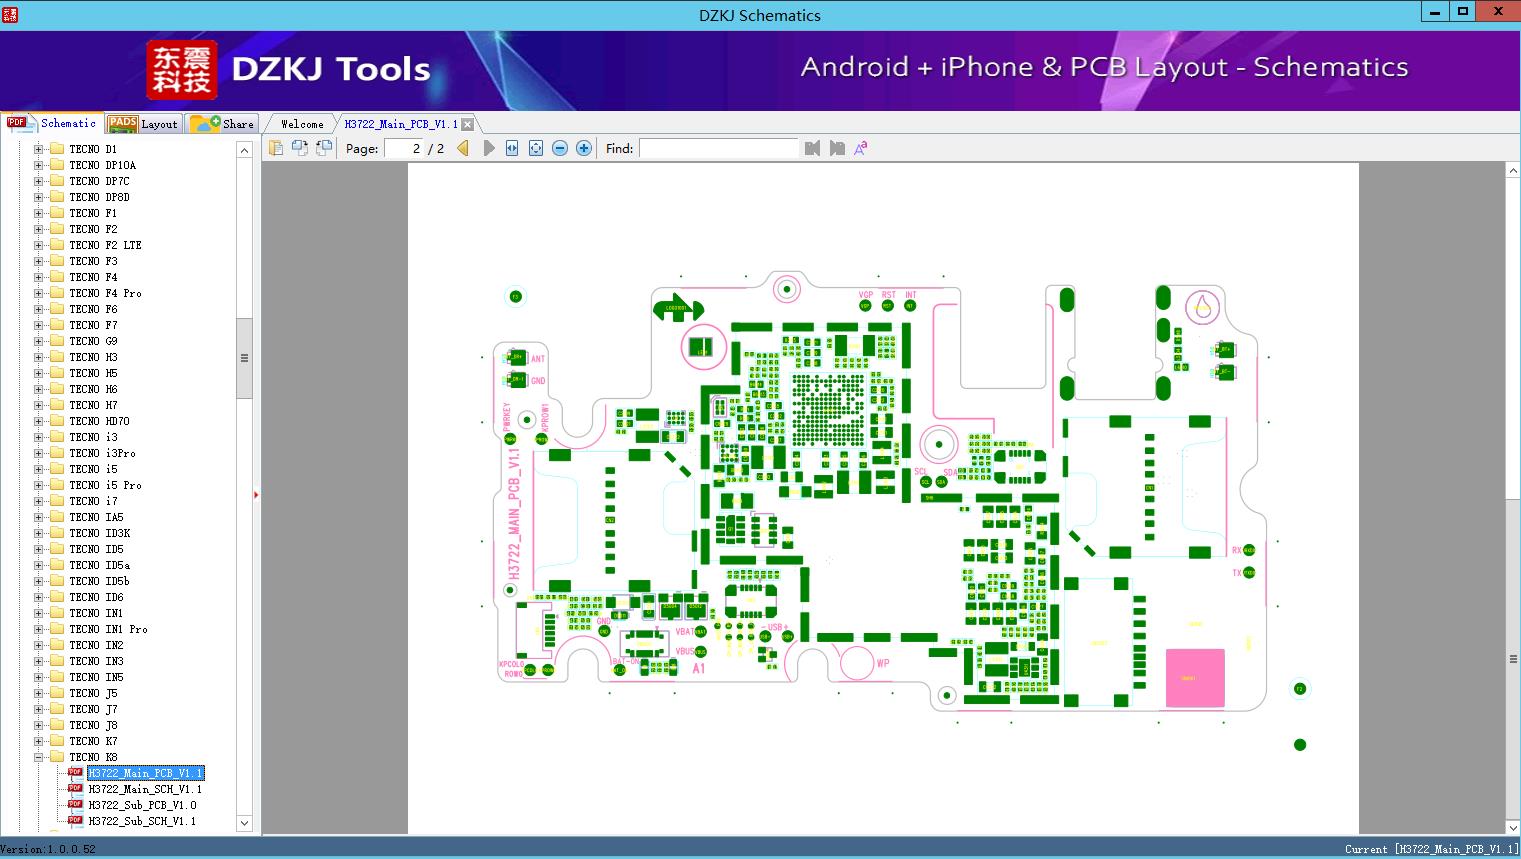Expand the TECNO H3 folder

tap(39, 357)
